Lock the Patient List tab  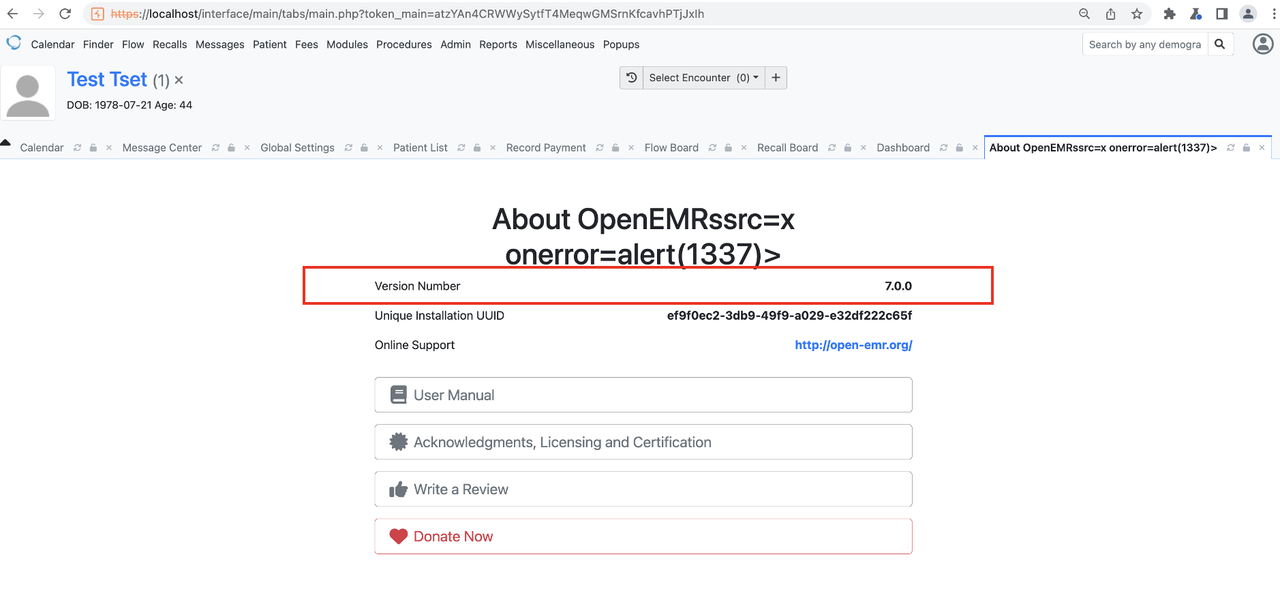point(477,148)
